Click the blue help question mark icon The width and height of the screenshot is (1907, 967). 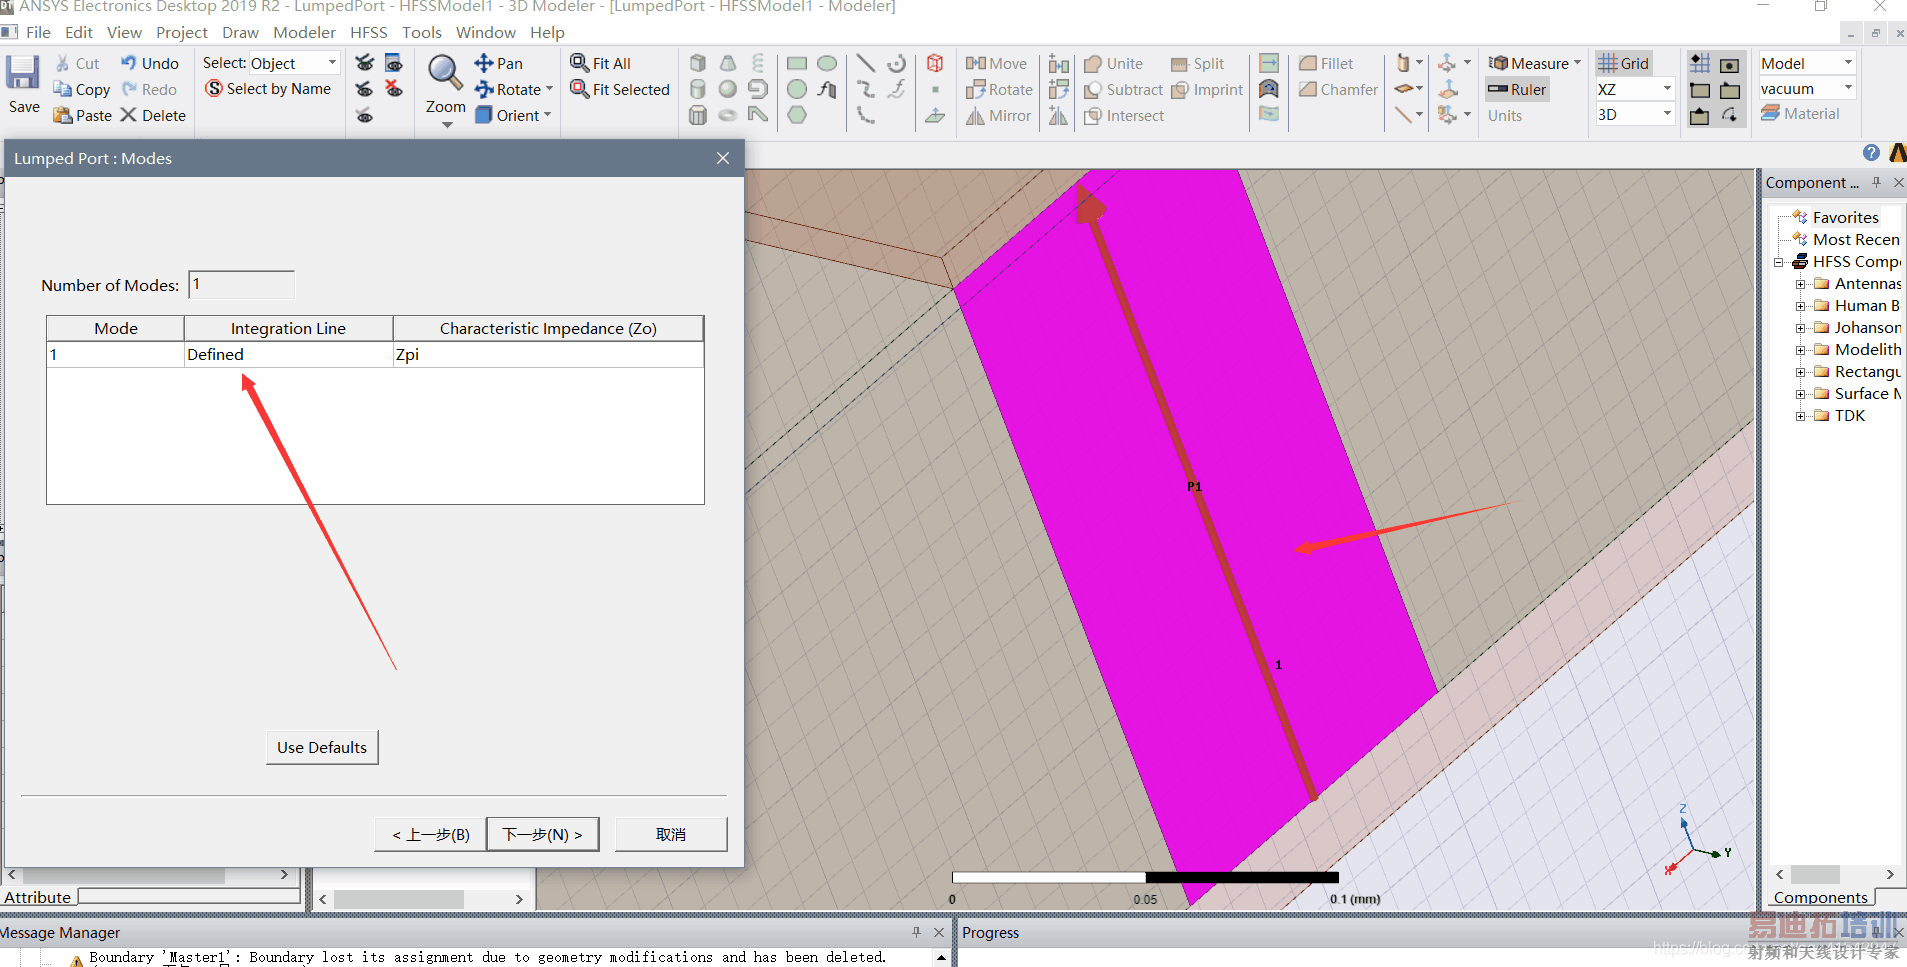pos(1871,153)
